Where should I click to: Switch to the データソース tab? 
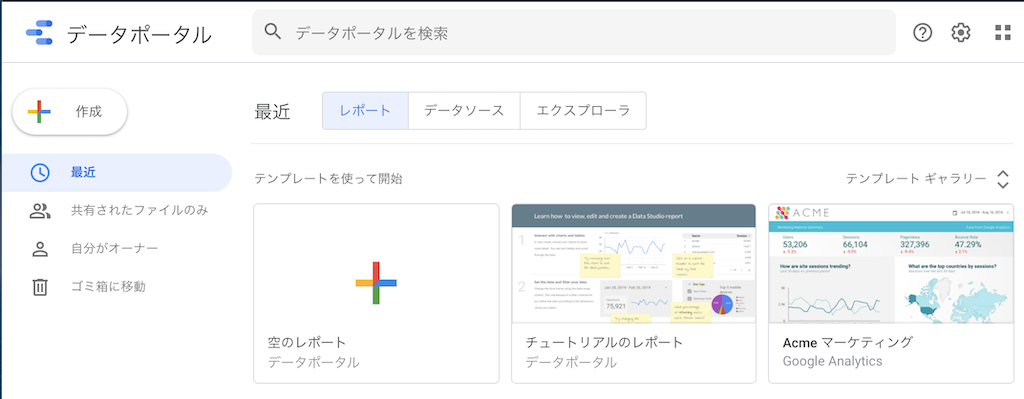coord(464,110)
